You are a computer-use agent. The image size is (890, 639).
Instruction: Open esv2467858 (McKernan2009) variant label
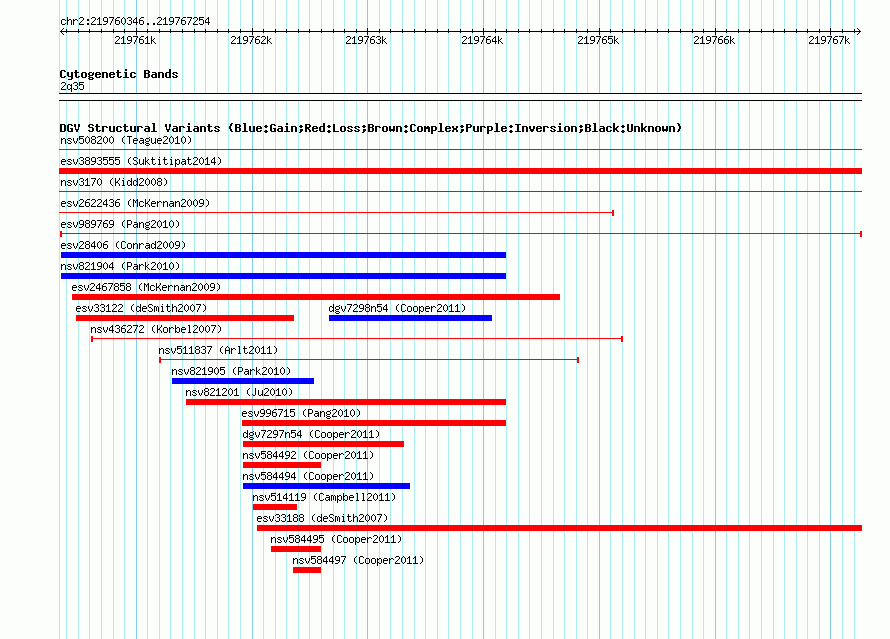pyautogui.click(x=146, y=287)
